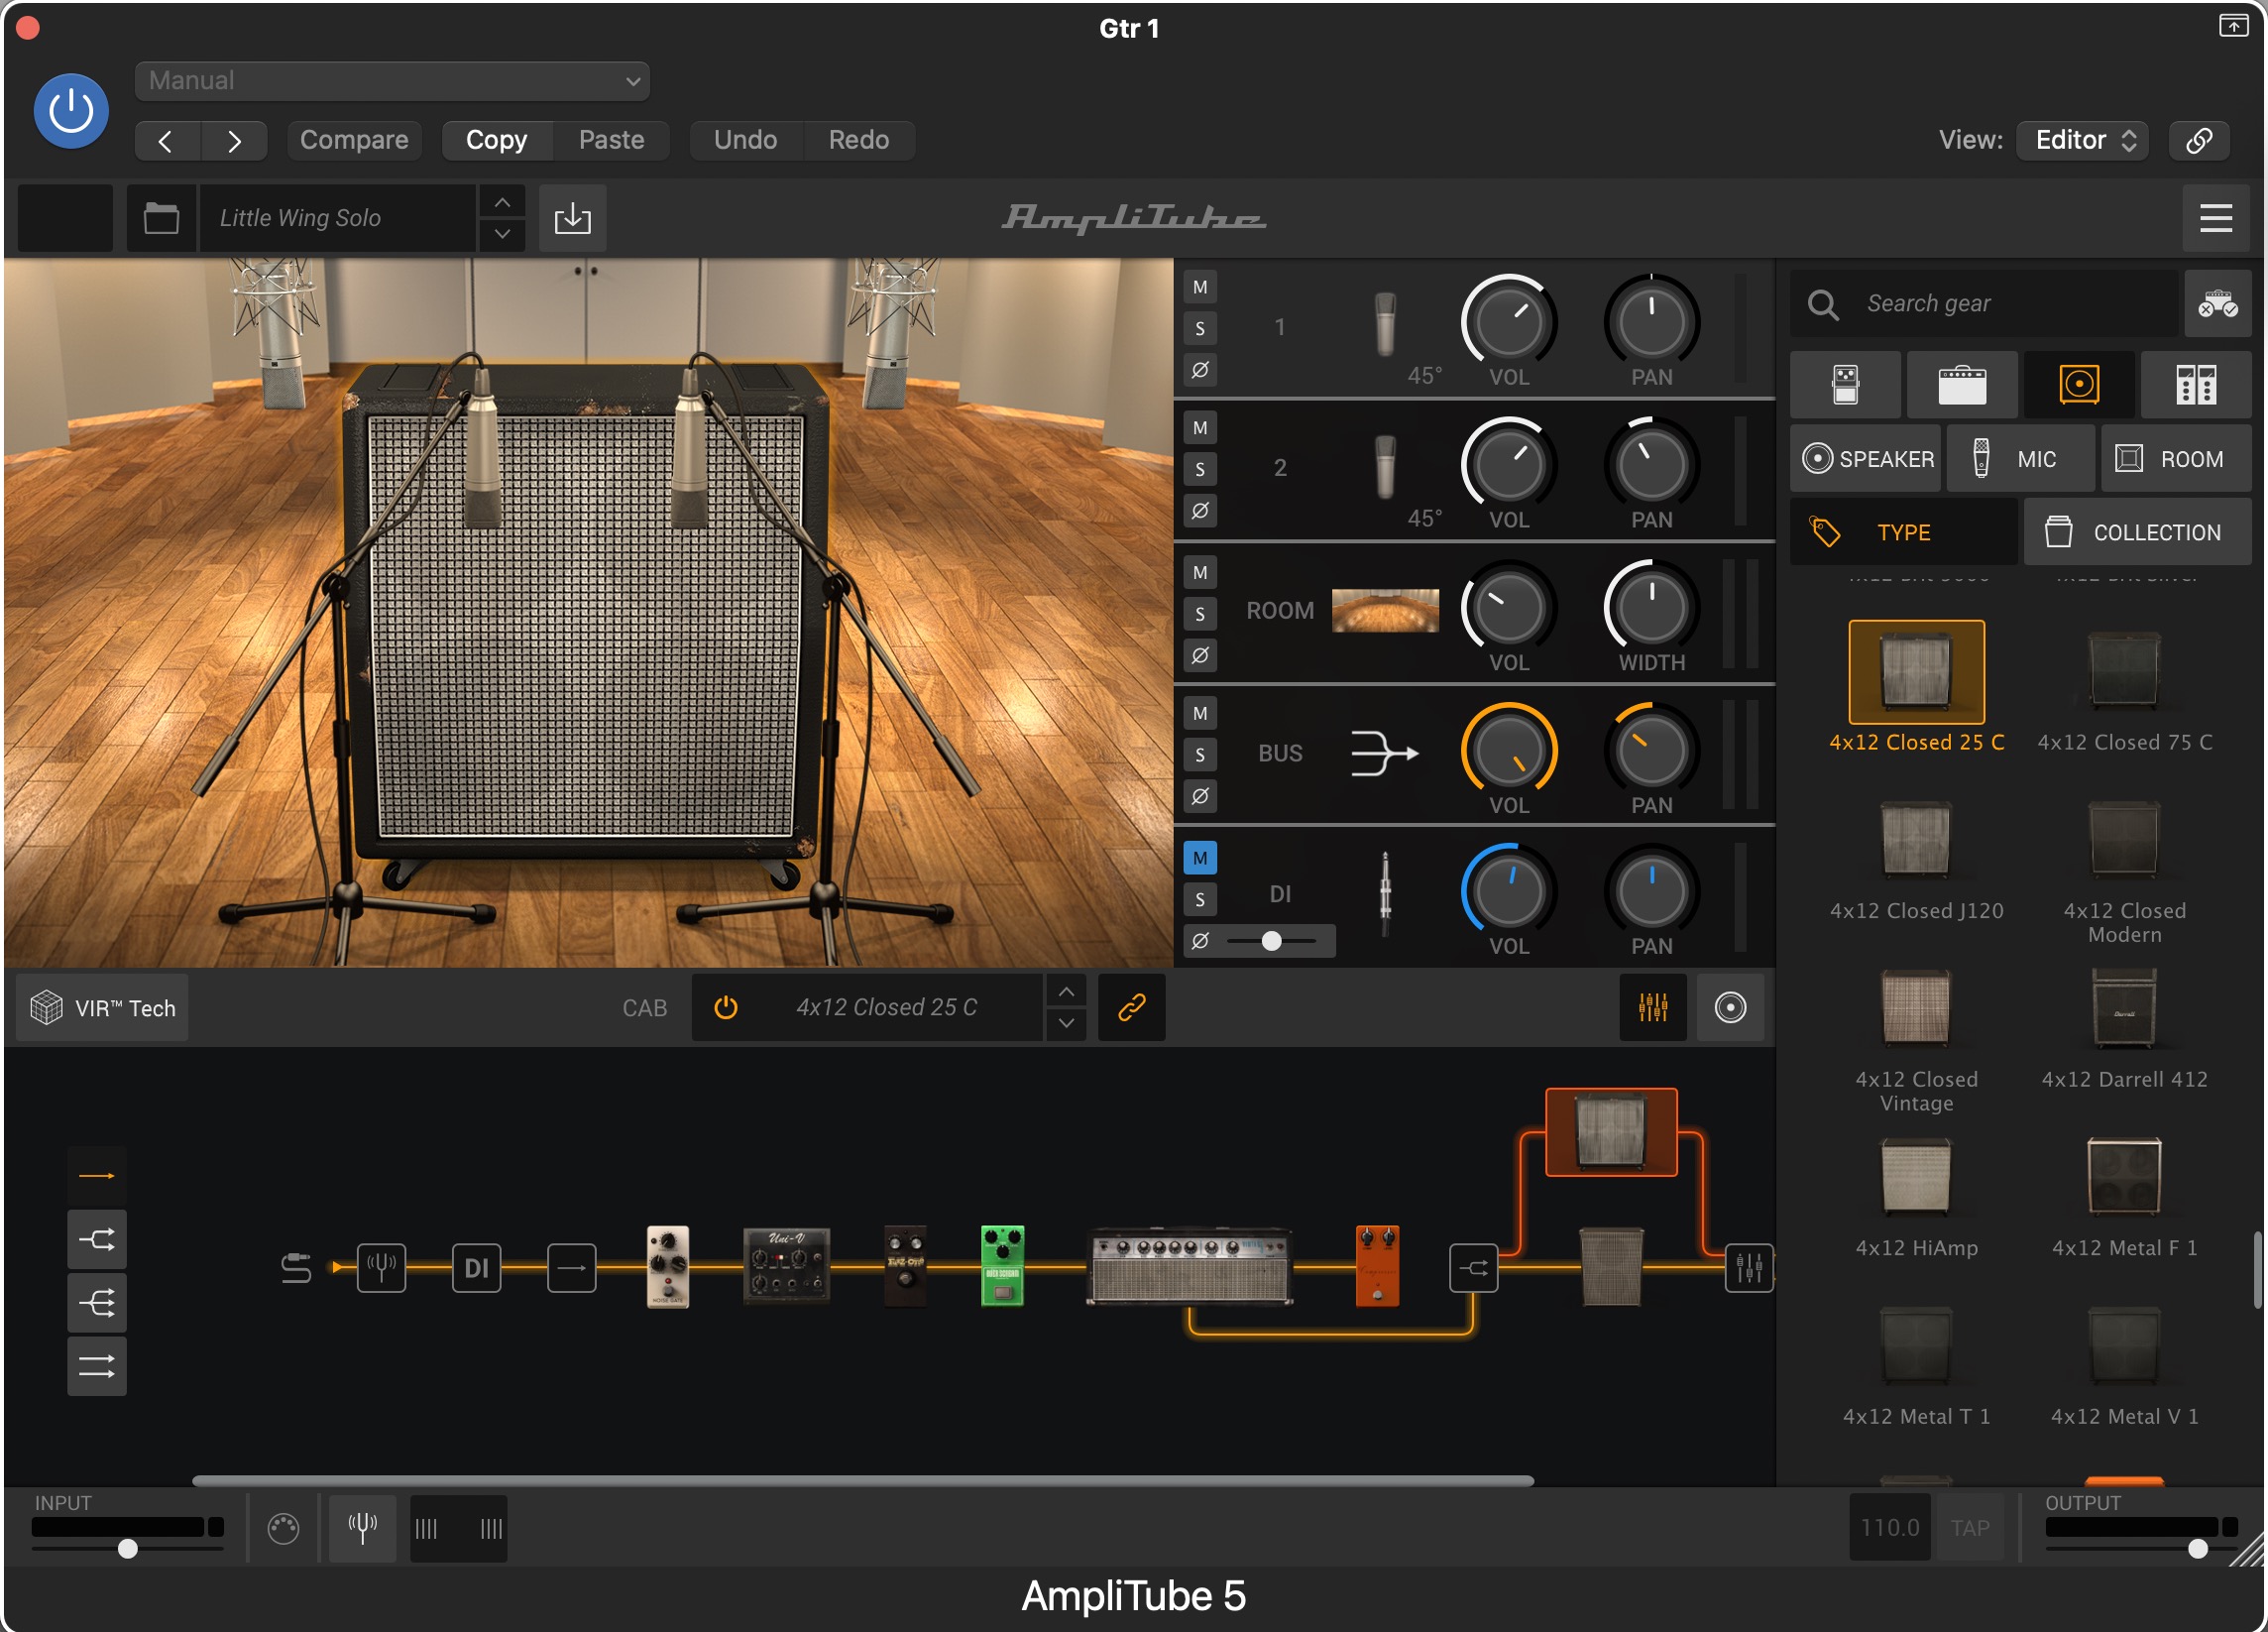Click the Redo button
Screen dimensions: 2268x1632
coord(858,140)
